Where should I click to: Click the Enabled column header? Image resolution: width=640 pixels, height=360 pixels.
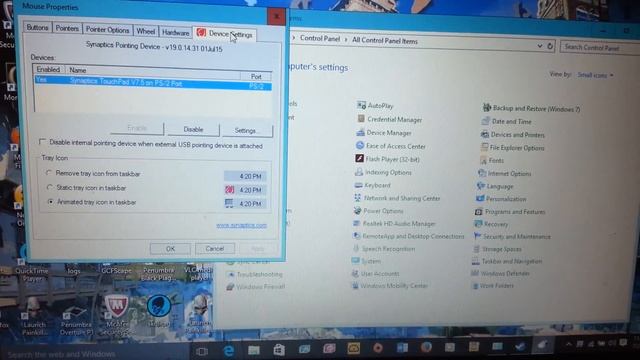[x=48, y=69]
